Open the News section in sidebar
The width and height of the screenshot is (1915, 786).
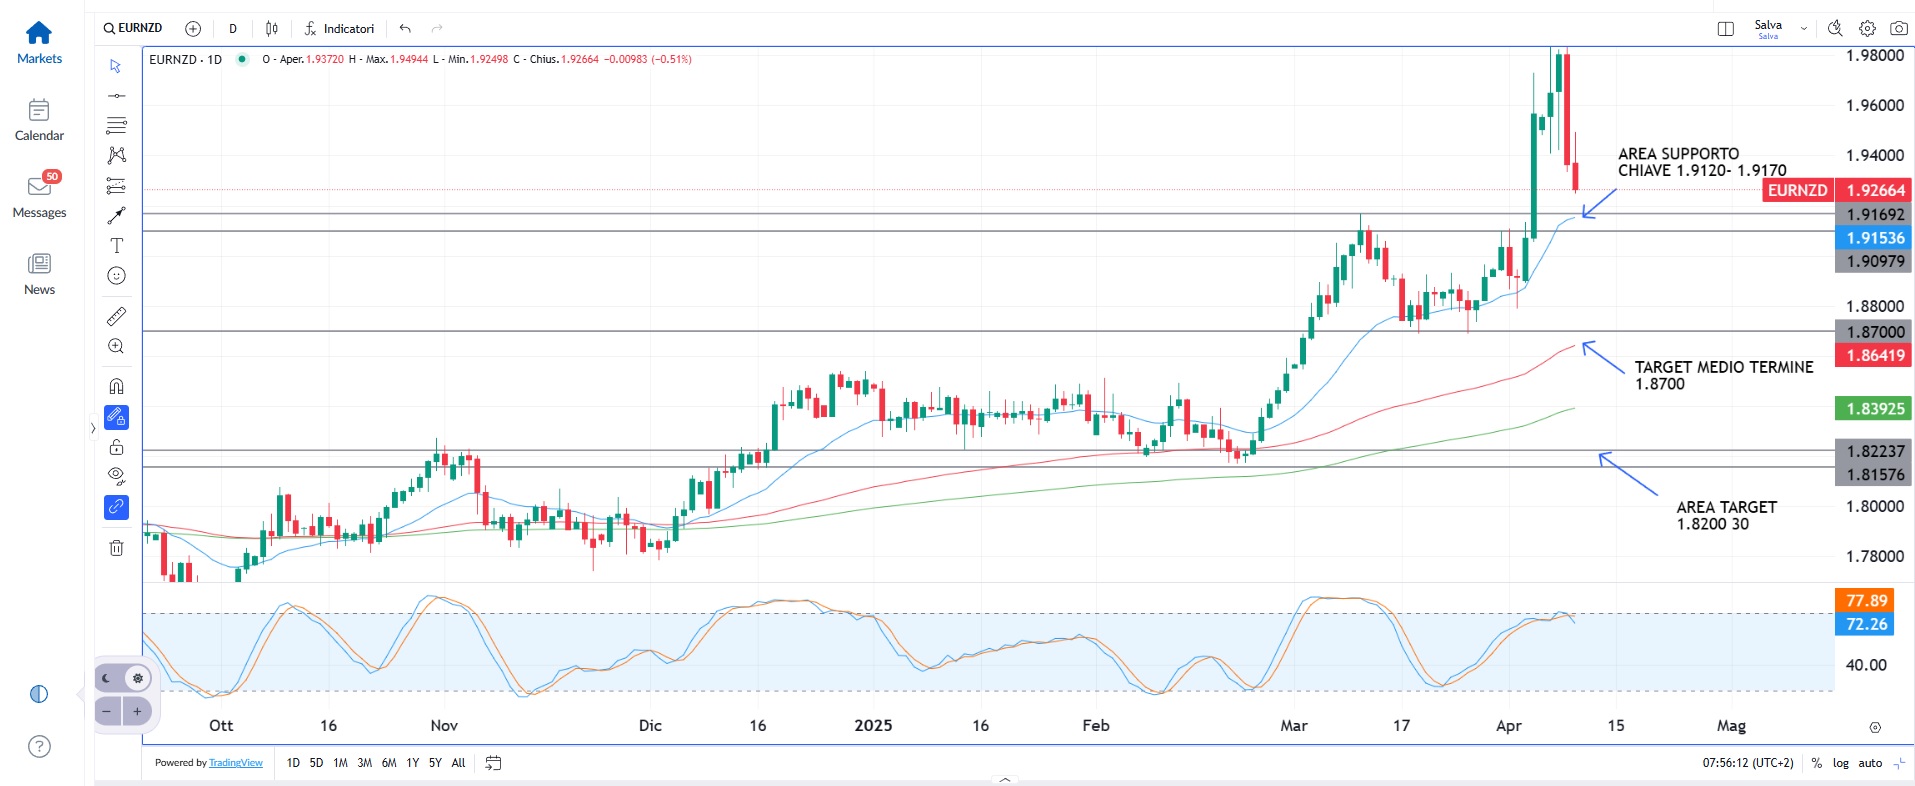[x=39, y=274]
